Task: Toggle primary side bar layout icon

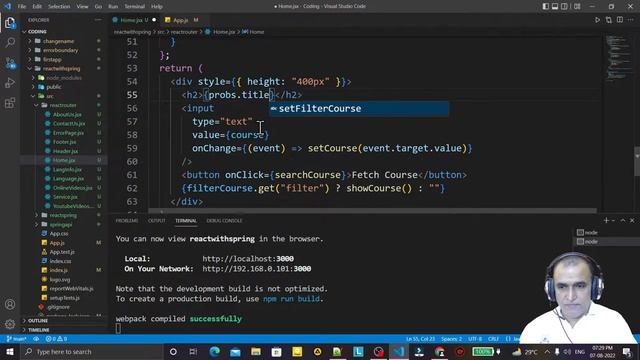Action: pyautogui.click(x=546, y=7)
